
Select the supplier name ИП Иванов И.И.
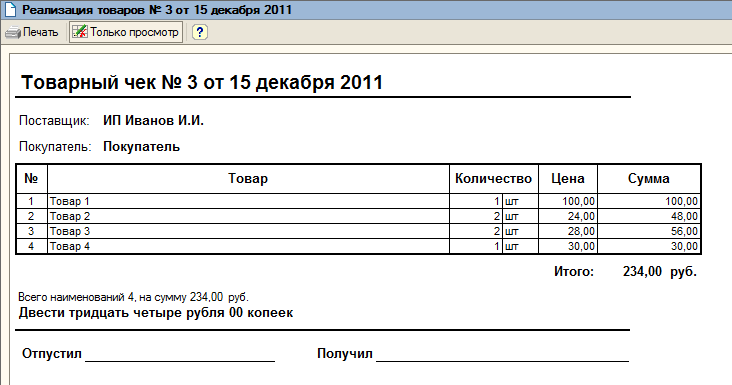(x=153, y=120)
